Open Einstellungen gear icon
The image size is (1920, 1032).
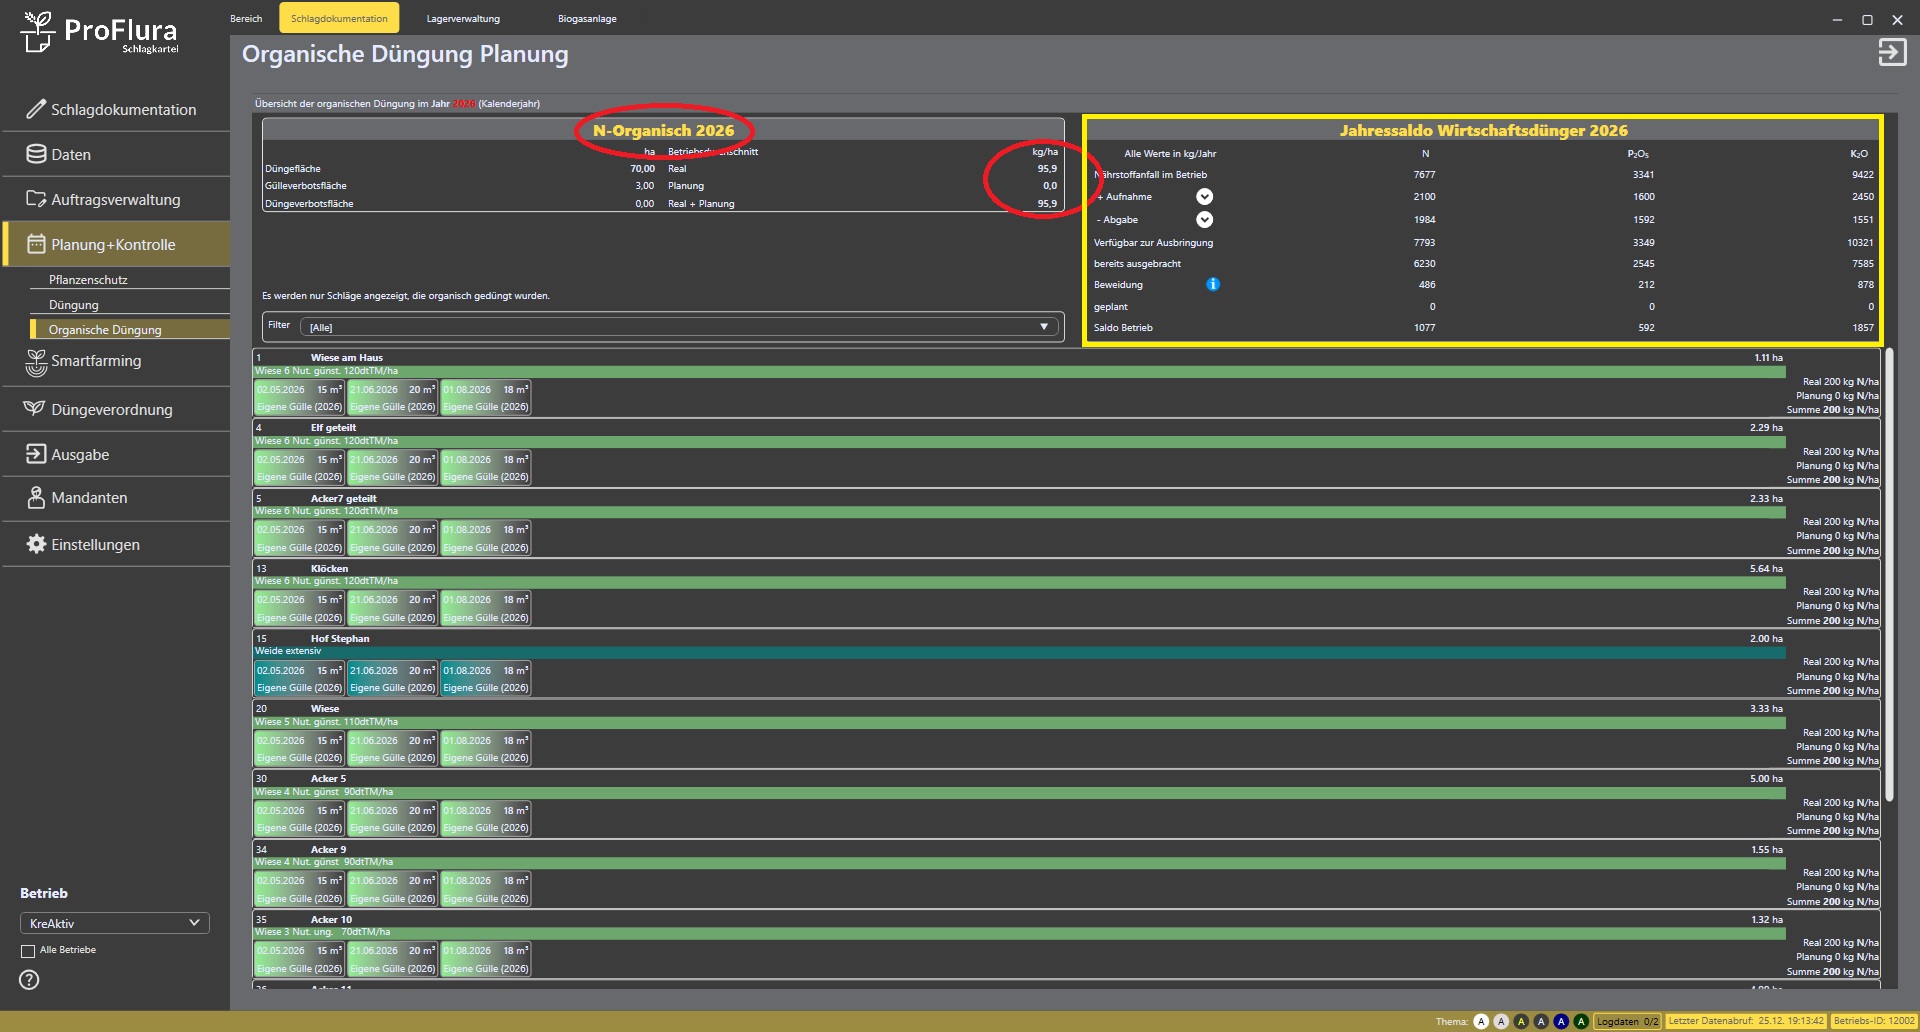point(36,544)
